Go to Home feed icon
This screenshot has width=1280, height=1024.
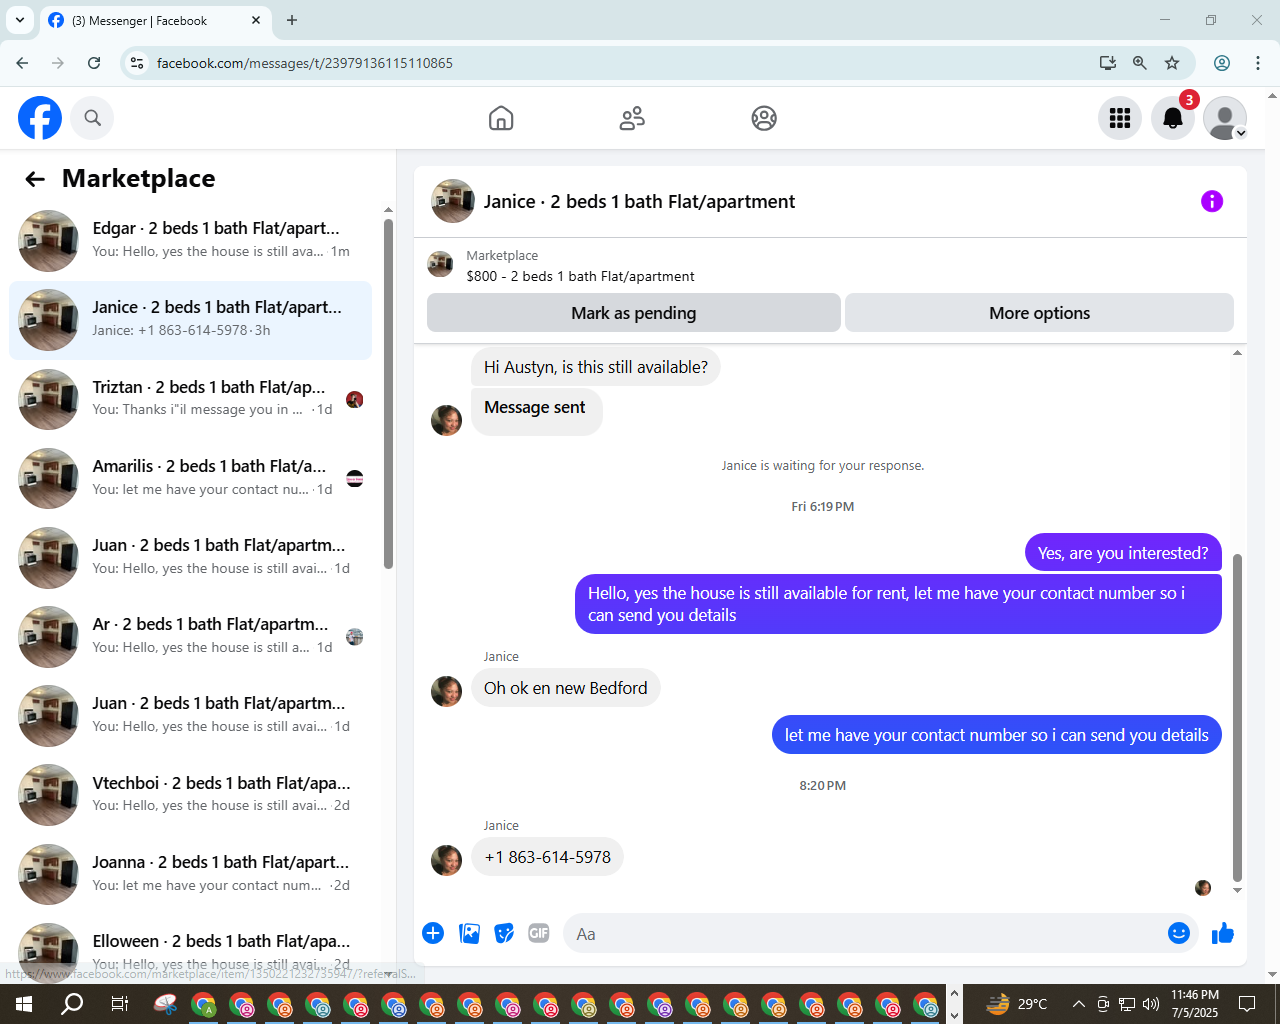pyautogui.click(x=501, y=118)
